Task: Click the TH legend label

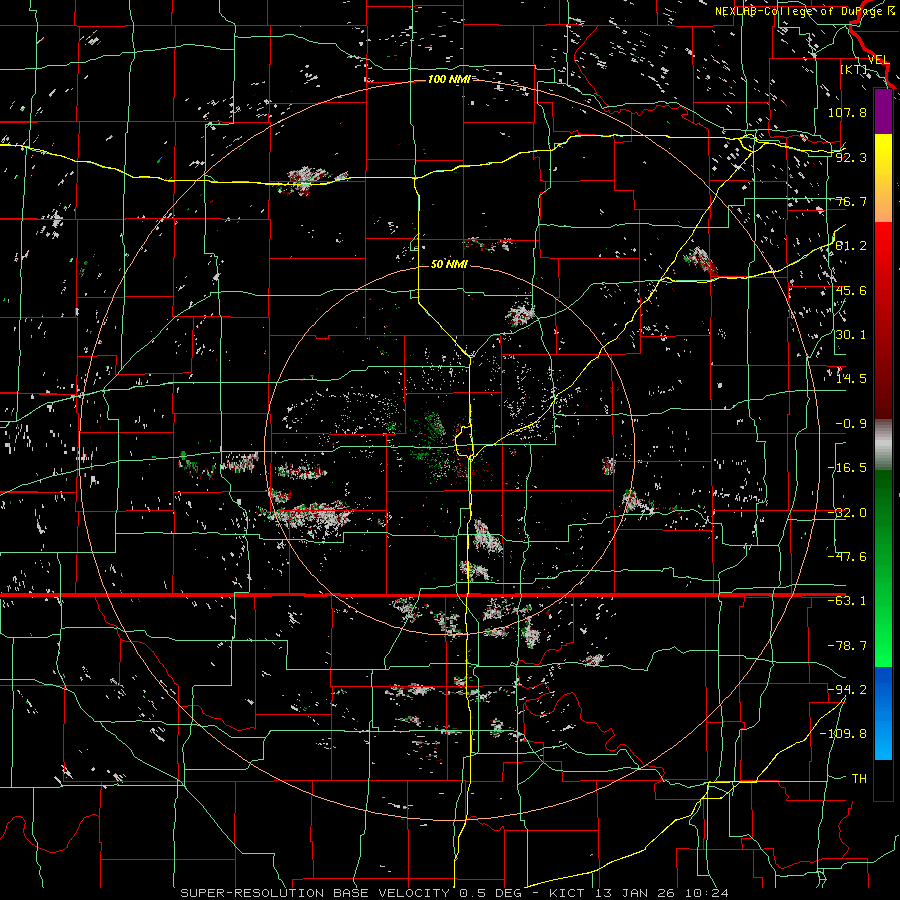Action: [859, 779]
